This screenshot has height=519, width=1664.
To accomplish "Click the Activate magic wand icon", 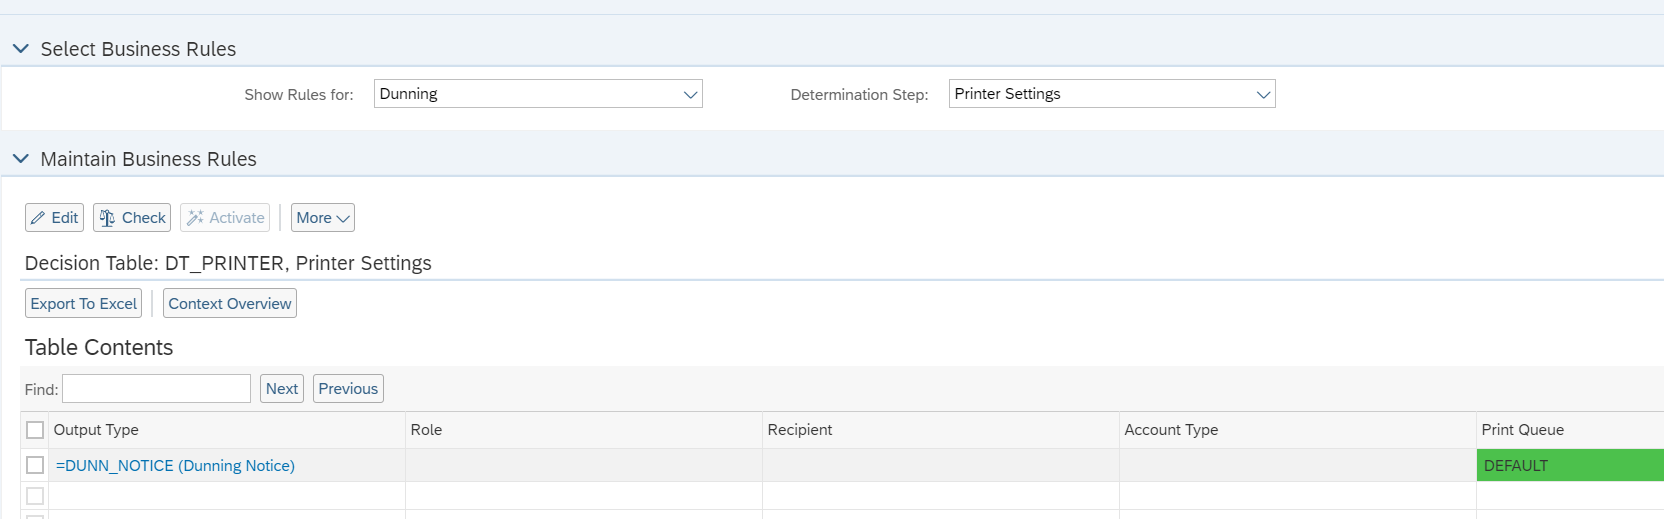I will tap(195, 218).
